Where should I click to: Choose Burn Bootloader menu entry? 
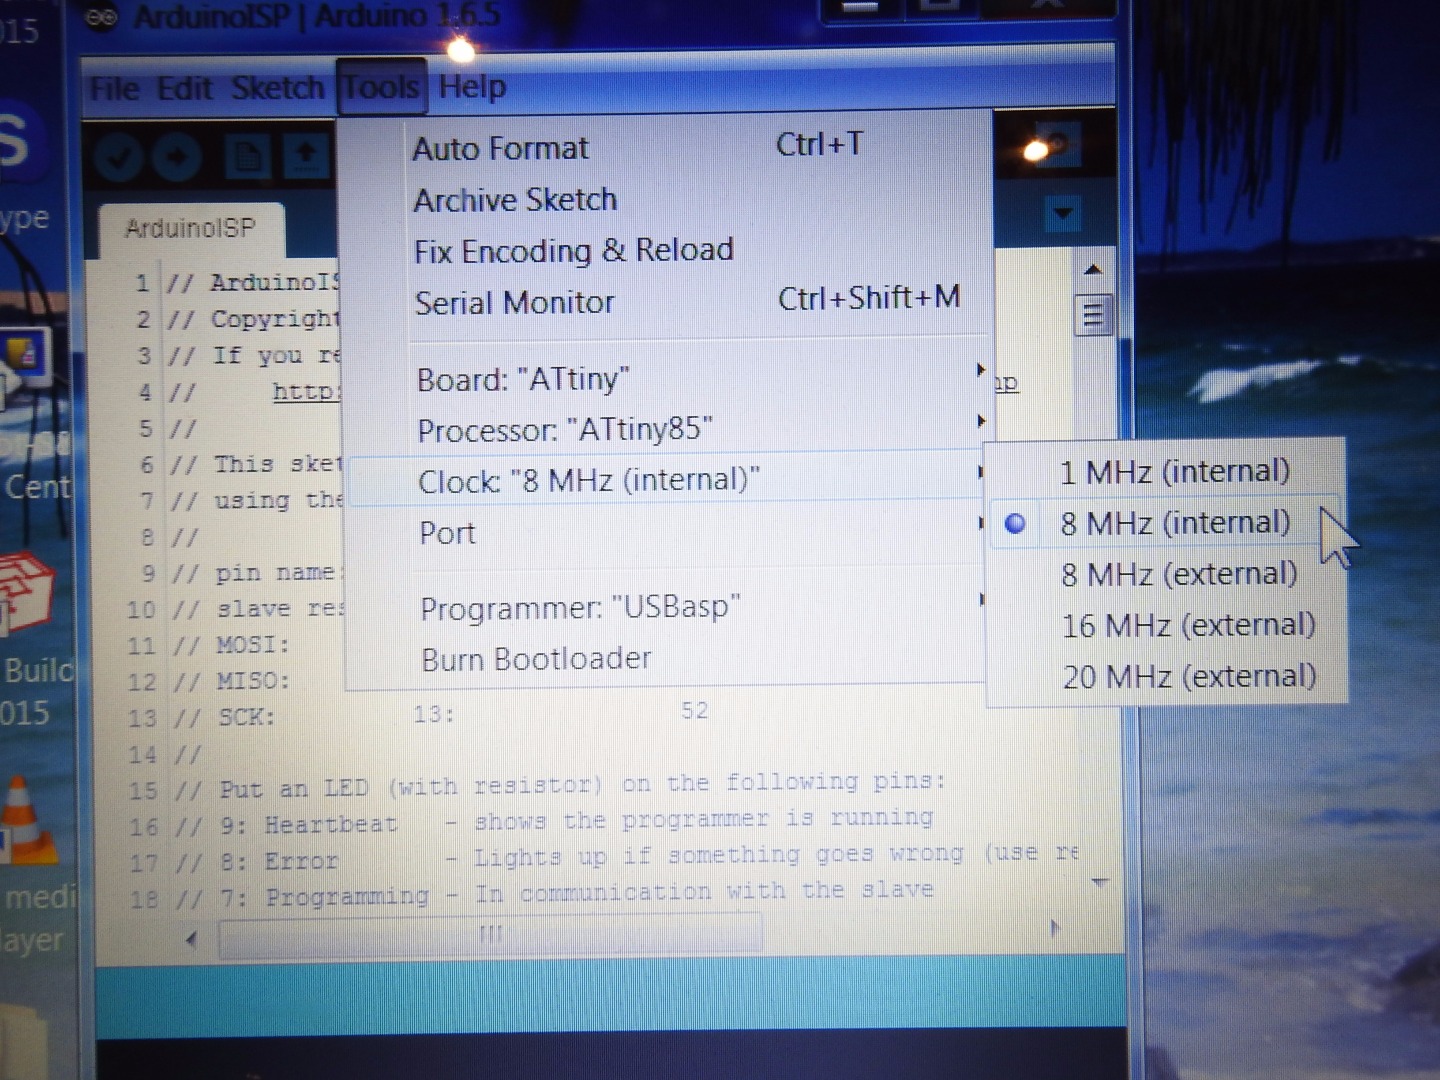pyautogui.click(x=668, y=658)
